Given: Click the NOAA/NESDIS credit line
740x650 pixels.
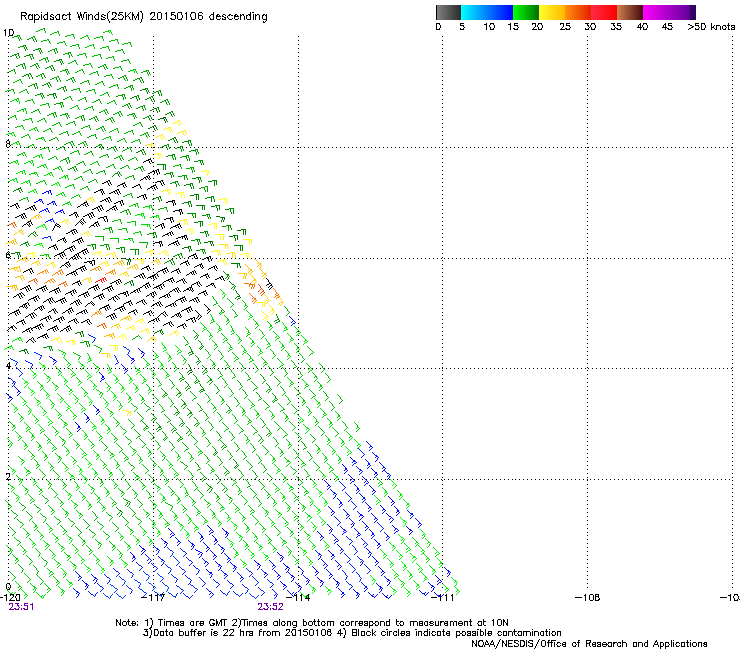Looking at the screenshot, I should coord(589,644).
